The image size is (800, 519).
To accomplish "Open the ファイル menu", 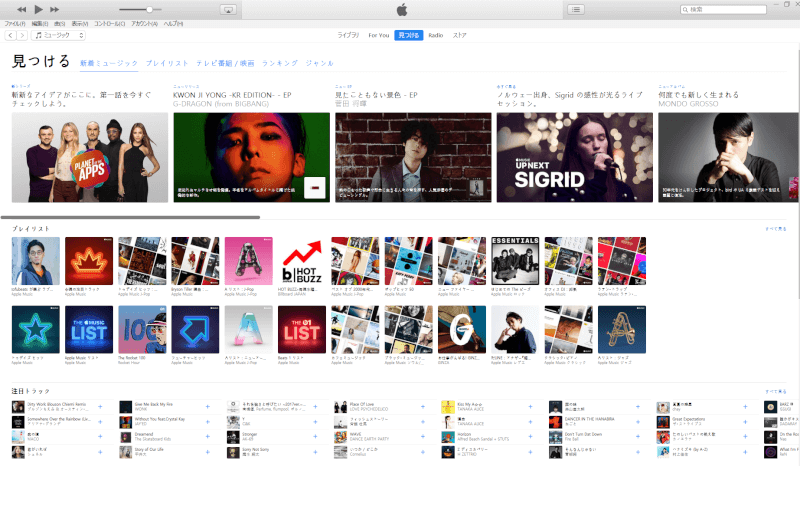I will pyautogui.click(x=14, y=22).
